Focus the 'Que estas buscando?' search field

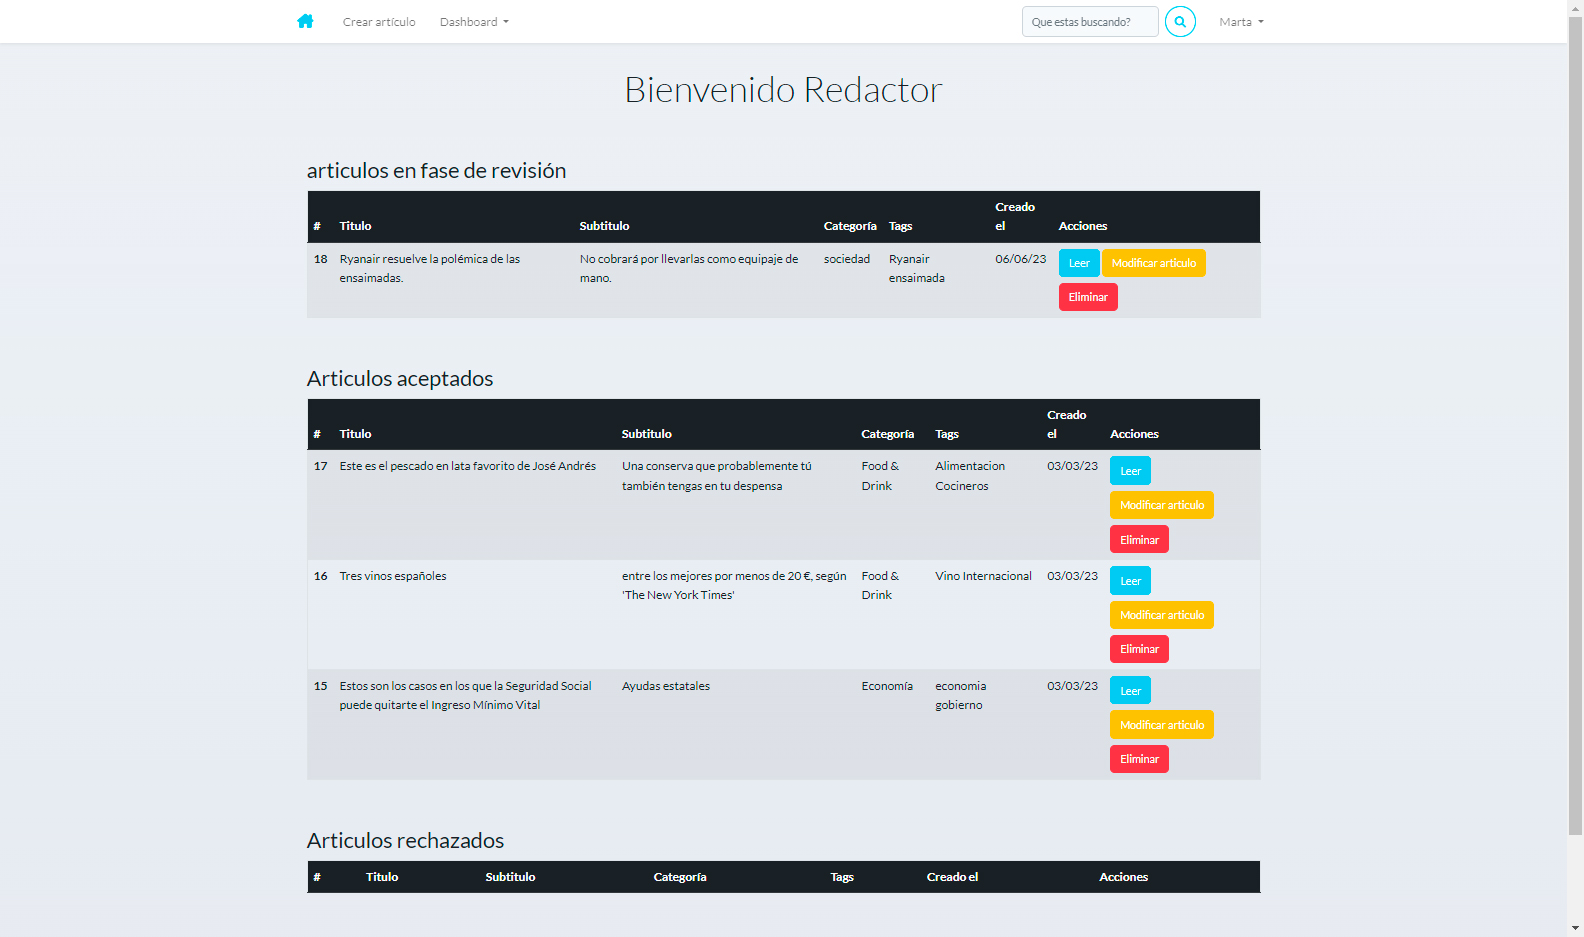click(x=1089, y=22)
